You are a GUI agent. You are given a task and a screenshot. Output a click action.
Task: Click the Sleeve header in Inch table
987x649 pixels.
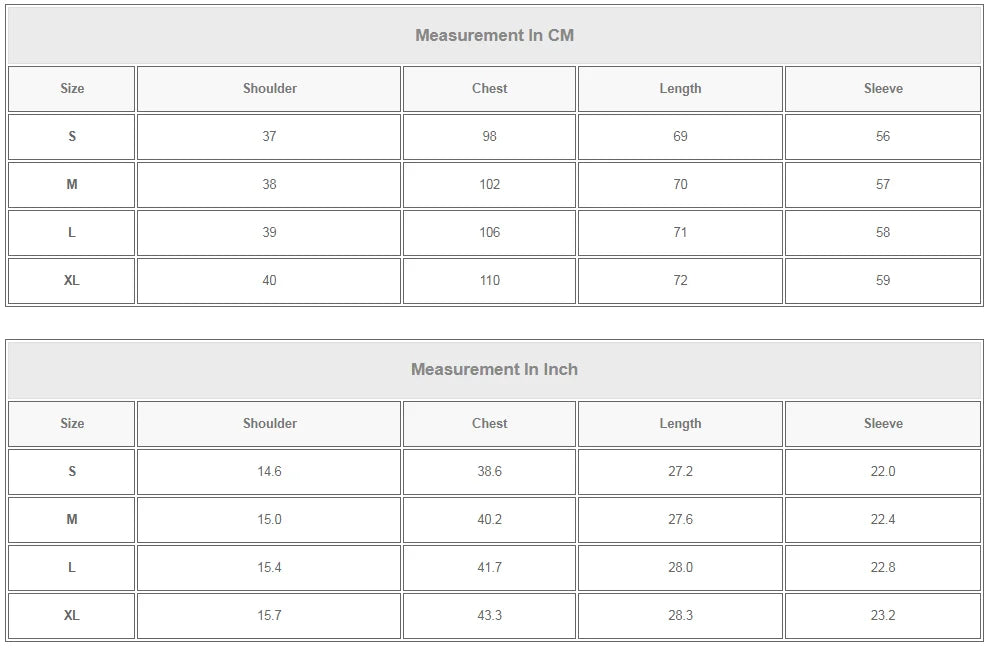pos(883,424)
